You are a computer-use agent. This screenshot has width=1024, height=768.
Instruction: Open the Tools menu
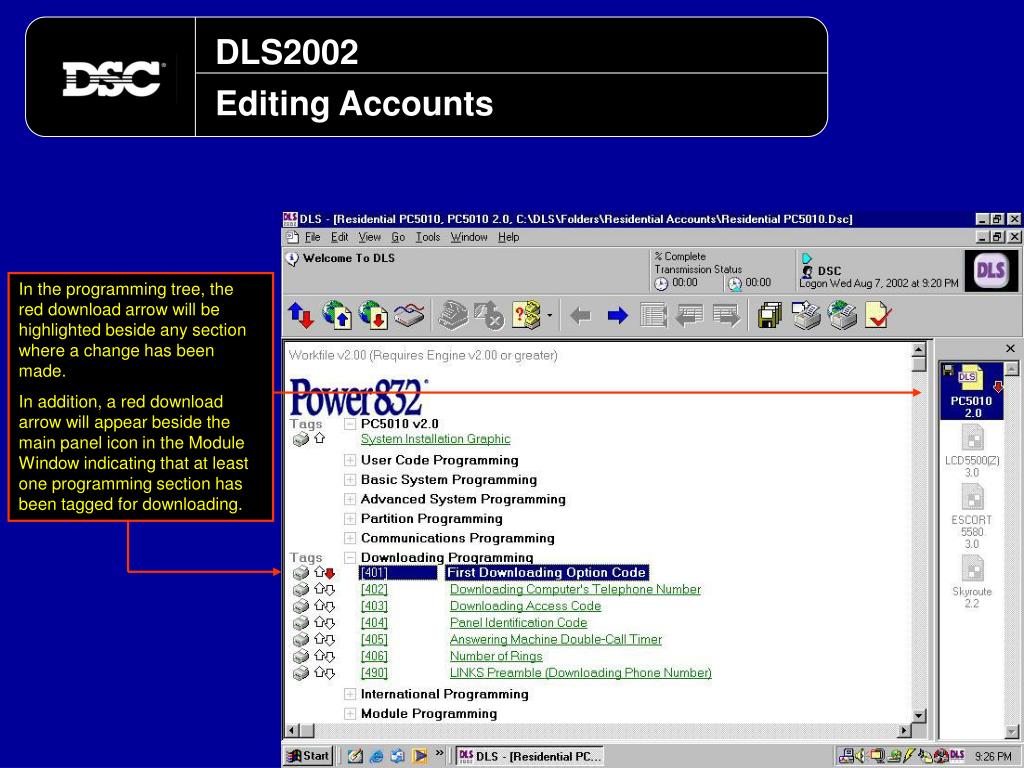coord(428,237)
